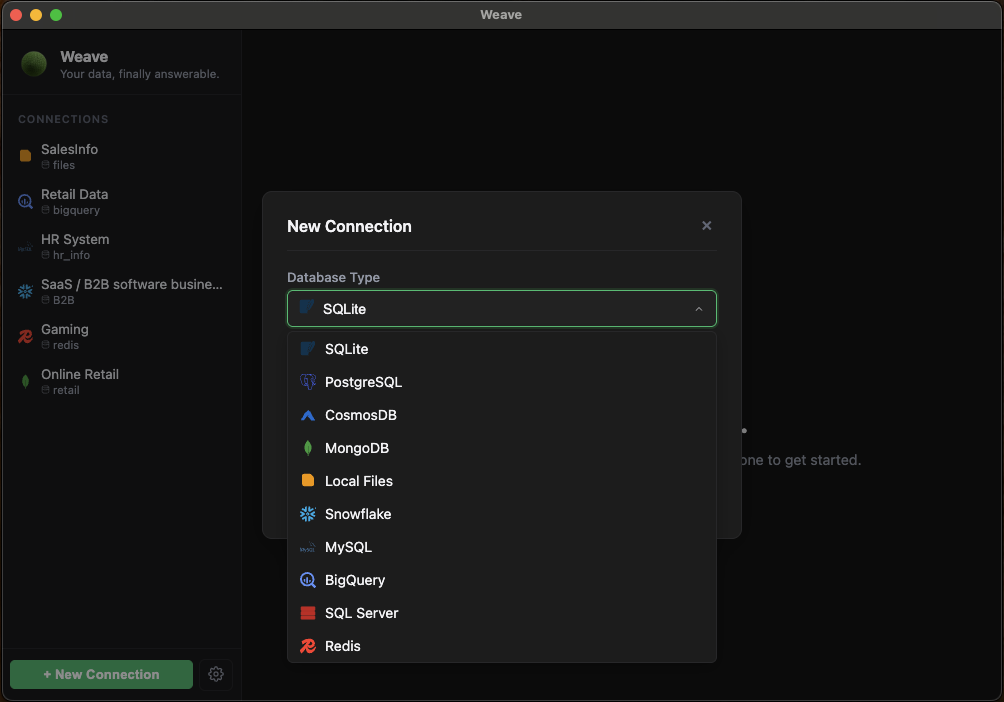
Task: Open the SalesInfo connection
Action: (x=122, y=156)
